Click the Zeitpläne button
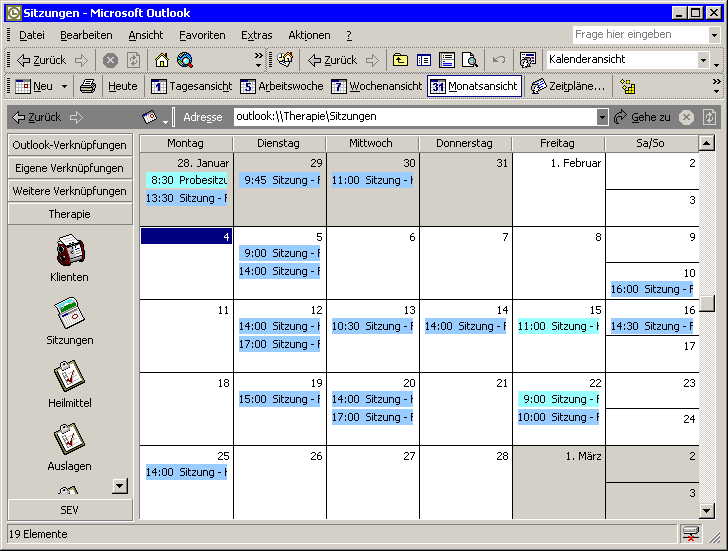 tap(568, 86)
